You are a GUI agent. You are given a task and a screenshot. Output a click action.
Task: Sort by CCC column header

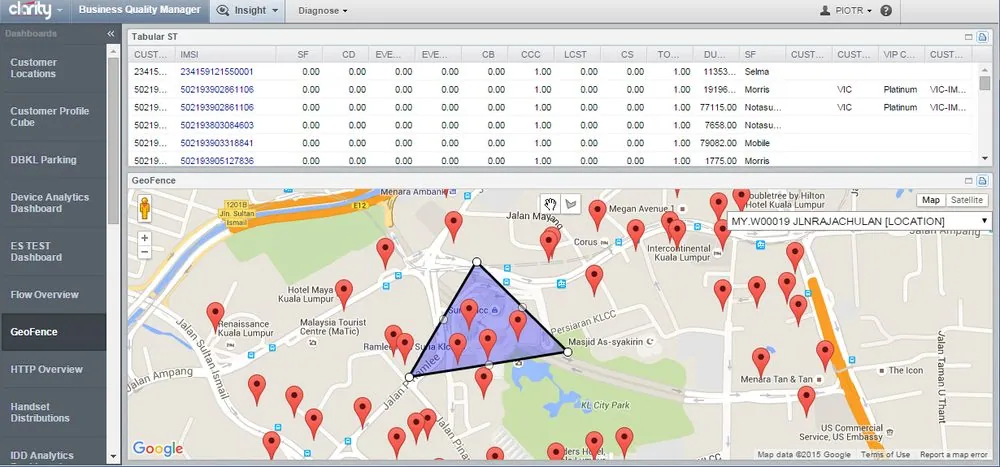point(532,55)
